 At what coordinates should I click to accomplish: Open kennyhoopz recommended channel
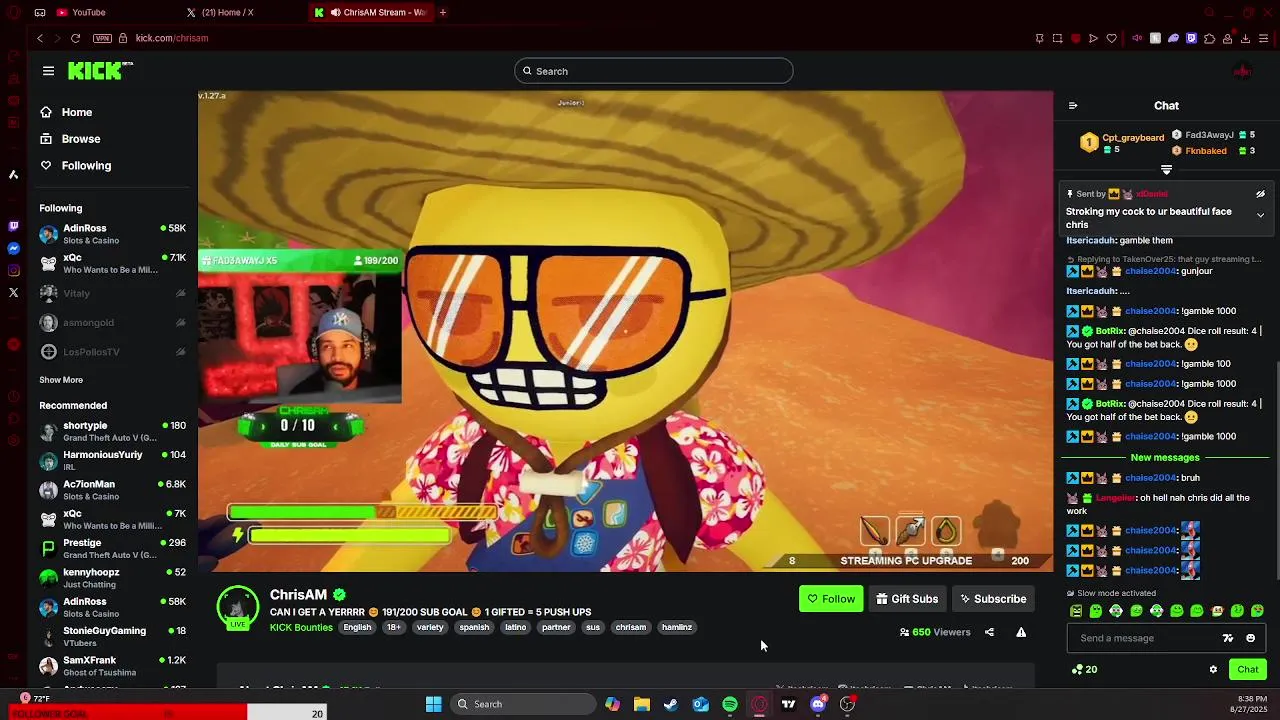pos(112,578)
